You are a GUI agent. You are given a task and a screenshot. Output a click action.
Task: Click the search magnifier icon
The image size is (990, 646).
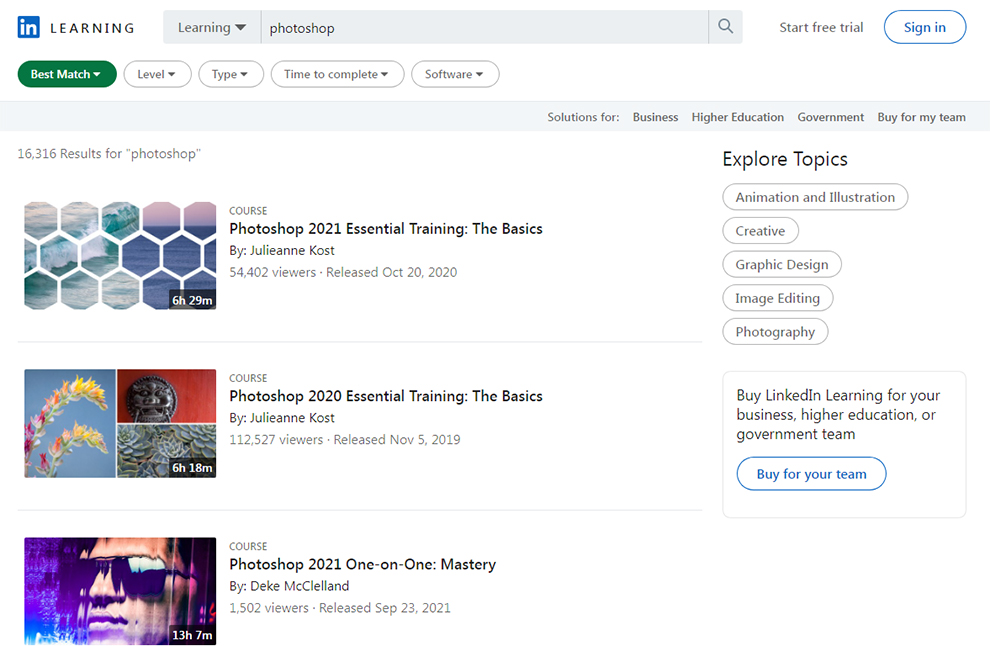(725, 27)
